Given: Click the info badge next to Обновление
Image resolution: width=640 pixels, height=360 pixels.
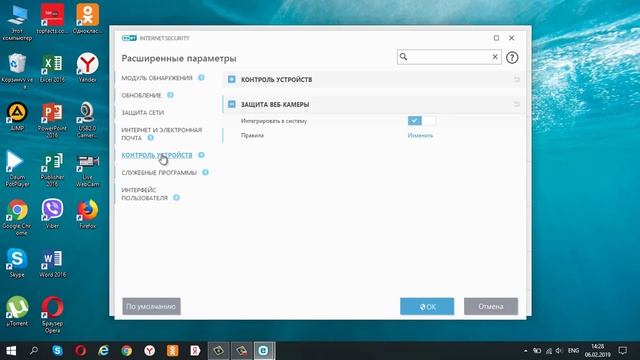Looking at the screenshot, I should coord(170,95).
